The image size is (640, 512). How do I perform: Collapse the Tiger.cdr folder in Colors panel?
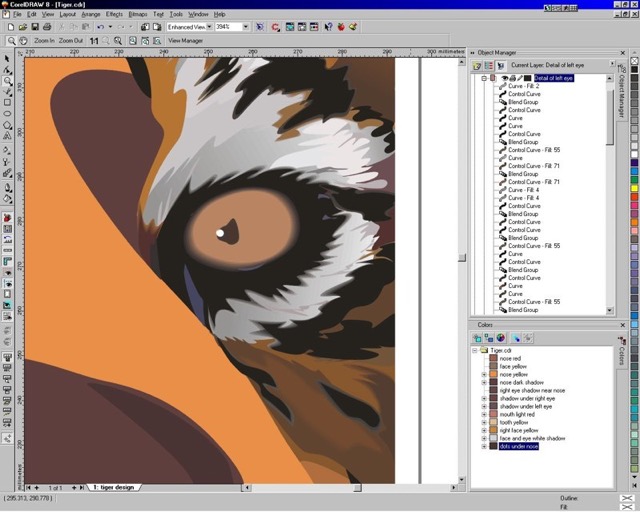tap(475, 350)
